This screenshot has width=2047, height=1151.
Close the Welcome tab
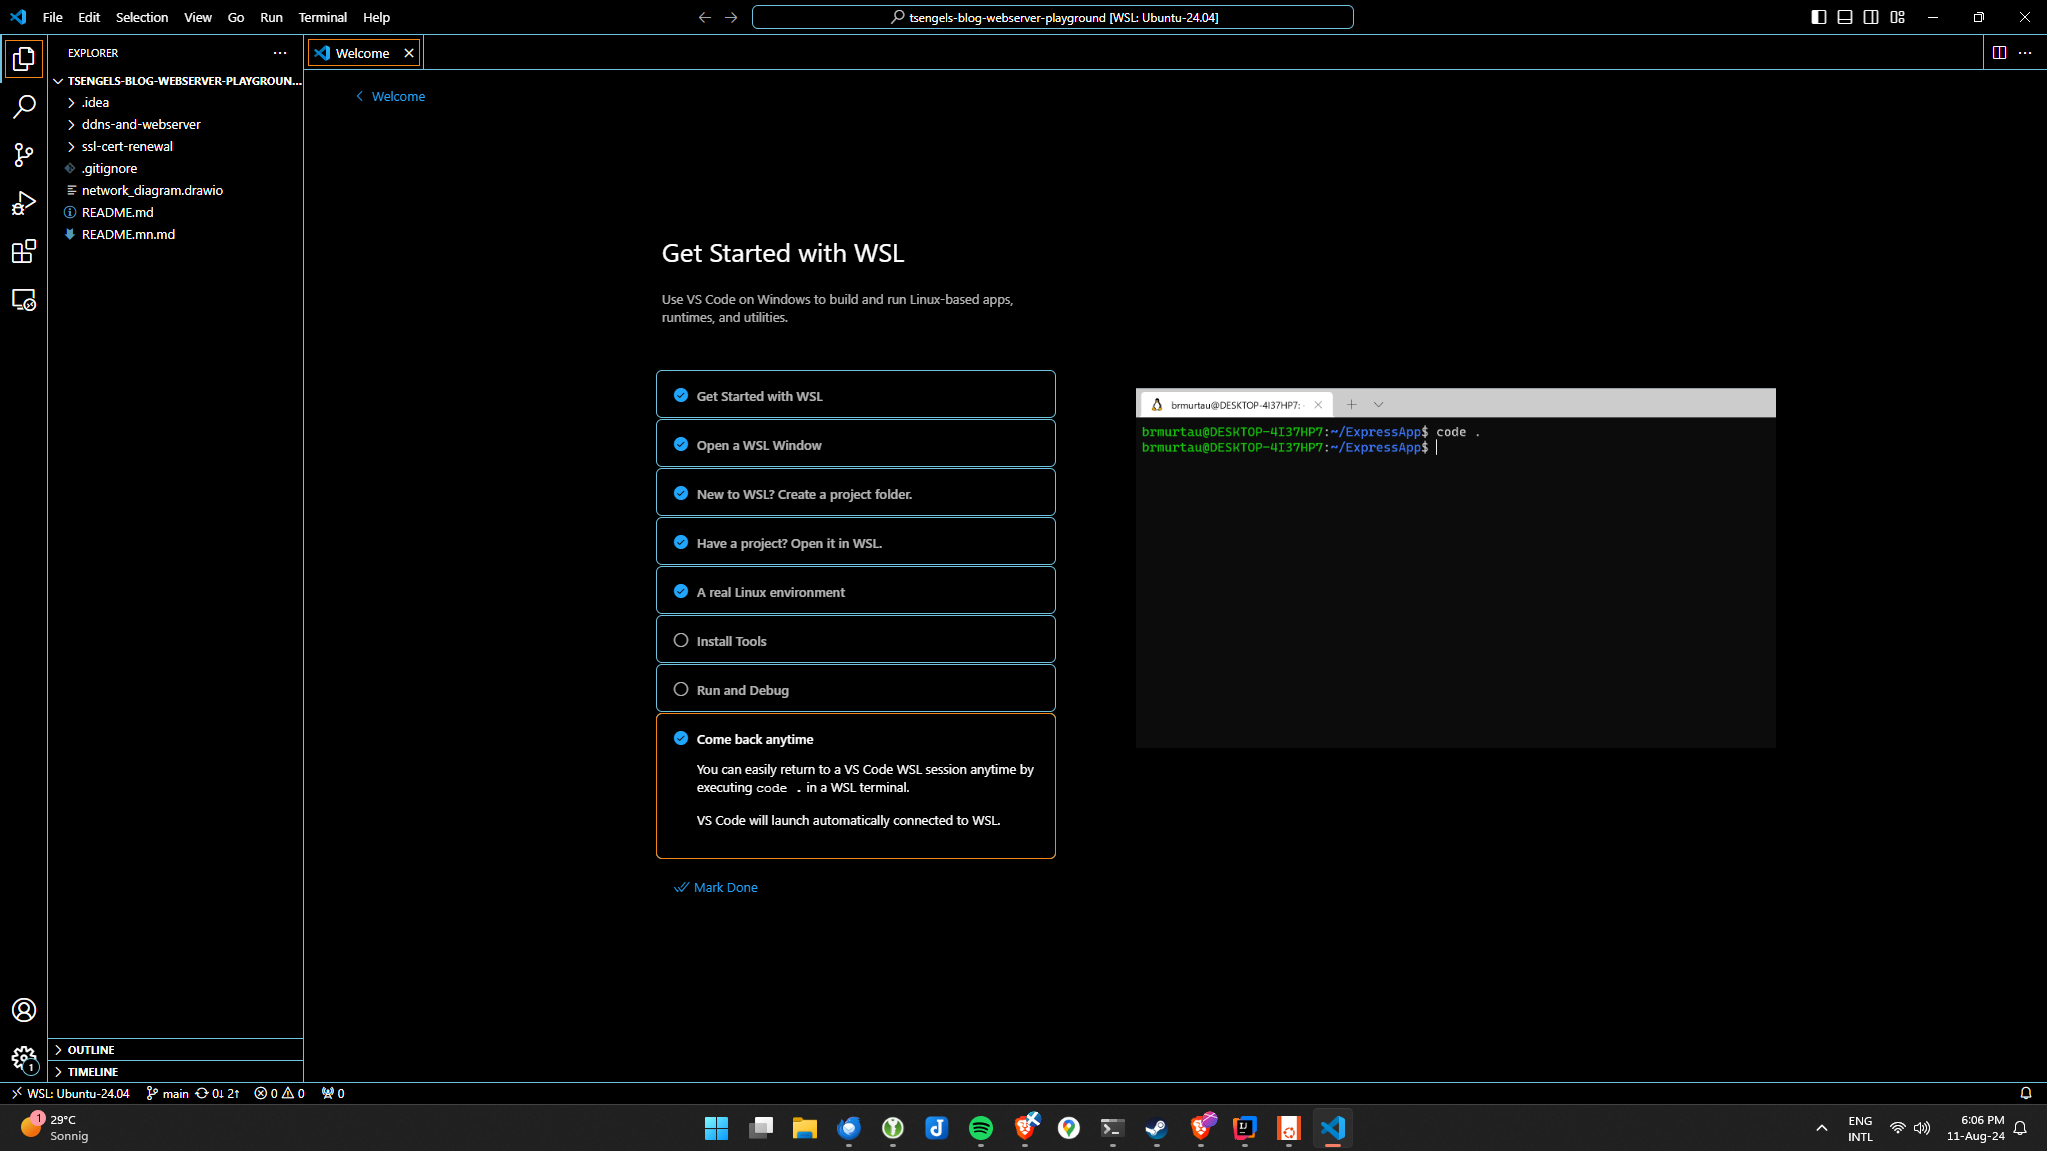(408, 53)
